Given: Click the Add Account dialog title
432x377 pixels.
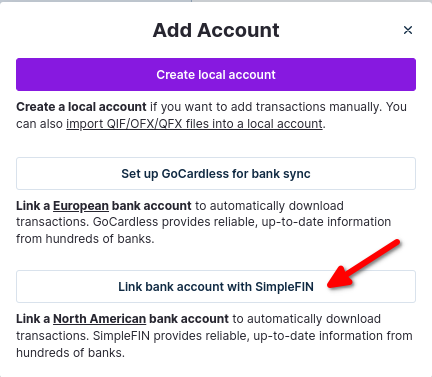Looking at the screenshot, I should click(x=216, y=30).
